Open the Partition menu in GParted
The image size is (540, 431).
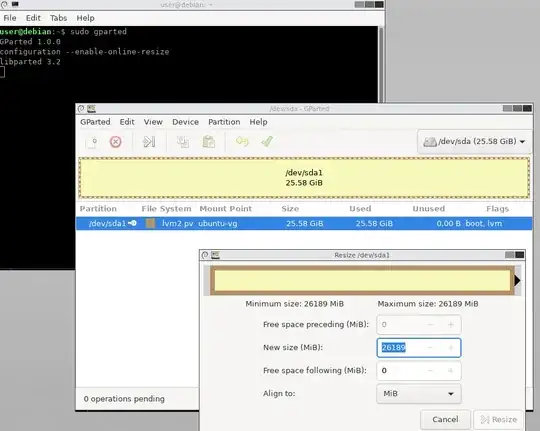click(224, 122)
